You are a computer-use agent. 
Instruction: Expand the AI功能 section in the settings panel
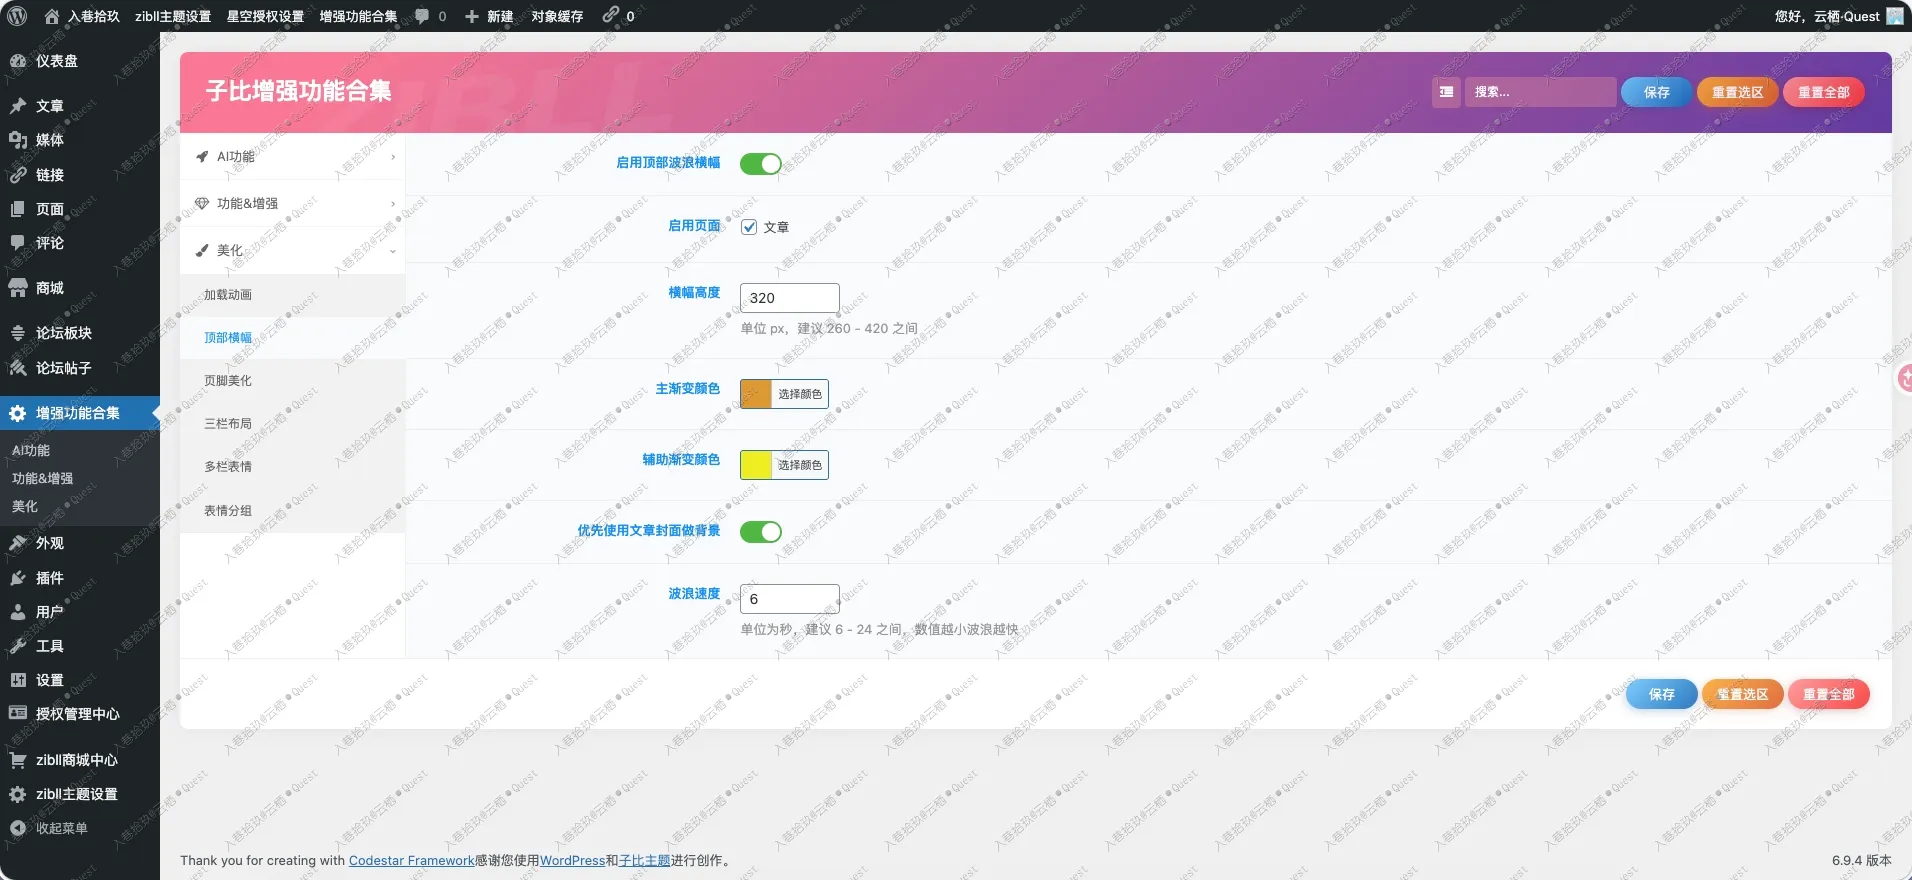click(292, 157)
